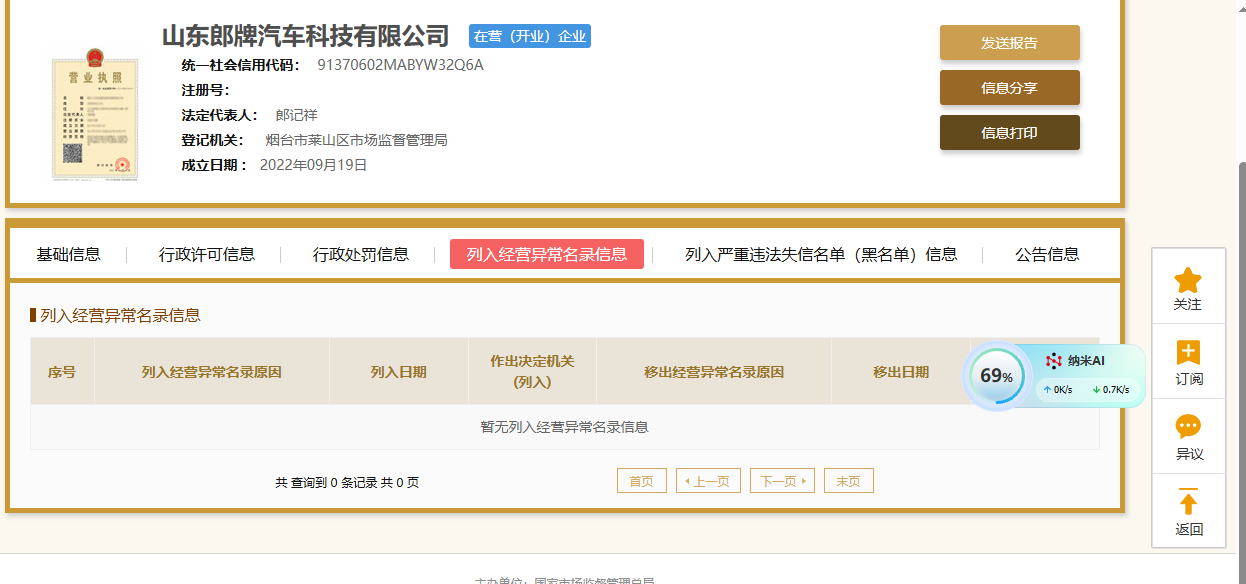
Task: Click the 移出日期 column header
Action: 901,372
